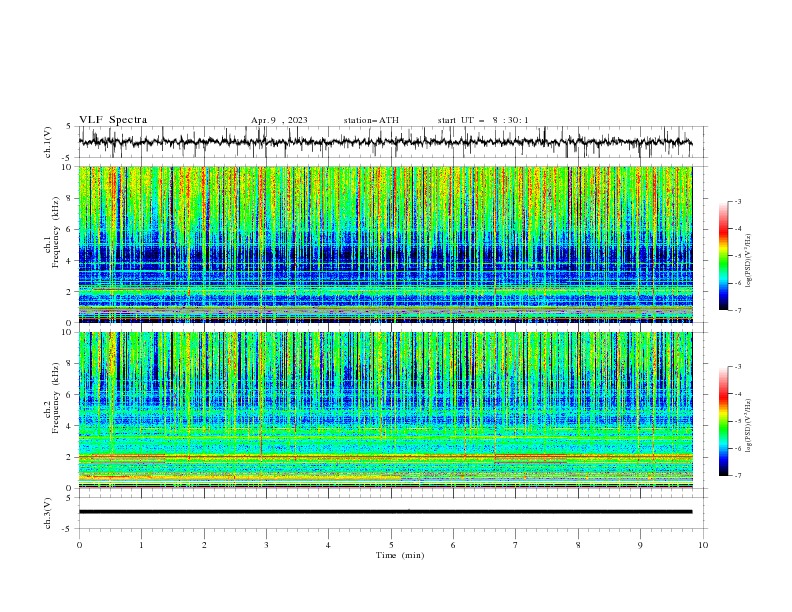Click the ch.1 voltage waveform trace

pos(385,142)
